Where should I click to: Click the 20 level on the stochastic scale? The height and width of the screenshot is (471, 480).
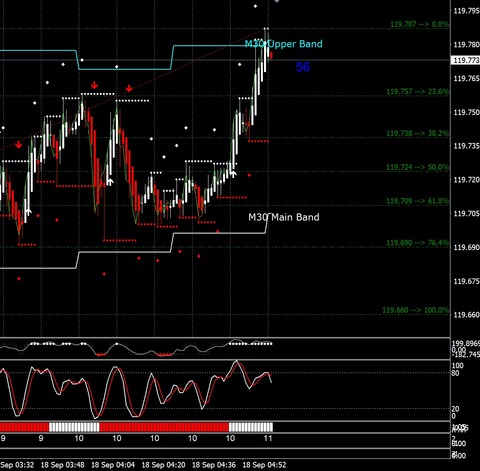455,409
